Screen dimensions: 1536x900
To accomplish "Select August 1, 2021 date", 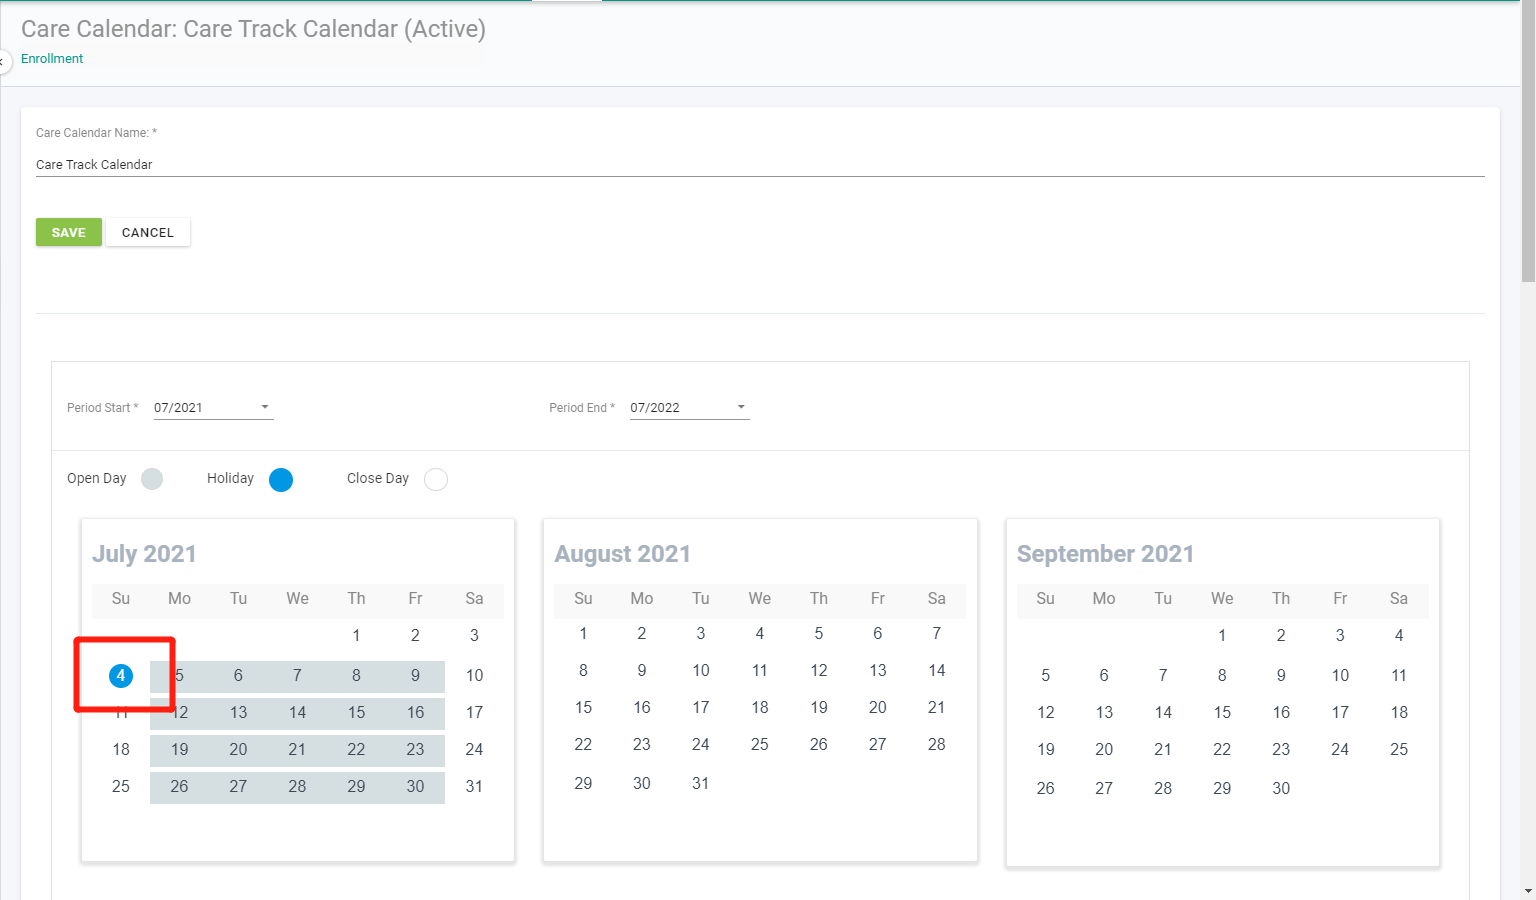I will (x=583, y=634).
